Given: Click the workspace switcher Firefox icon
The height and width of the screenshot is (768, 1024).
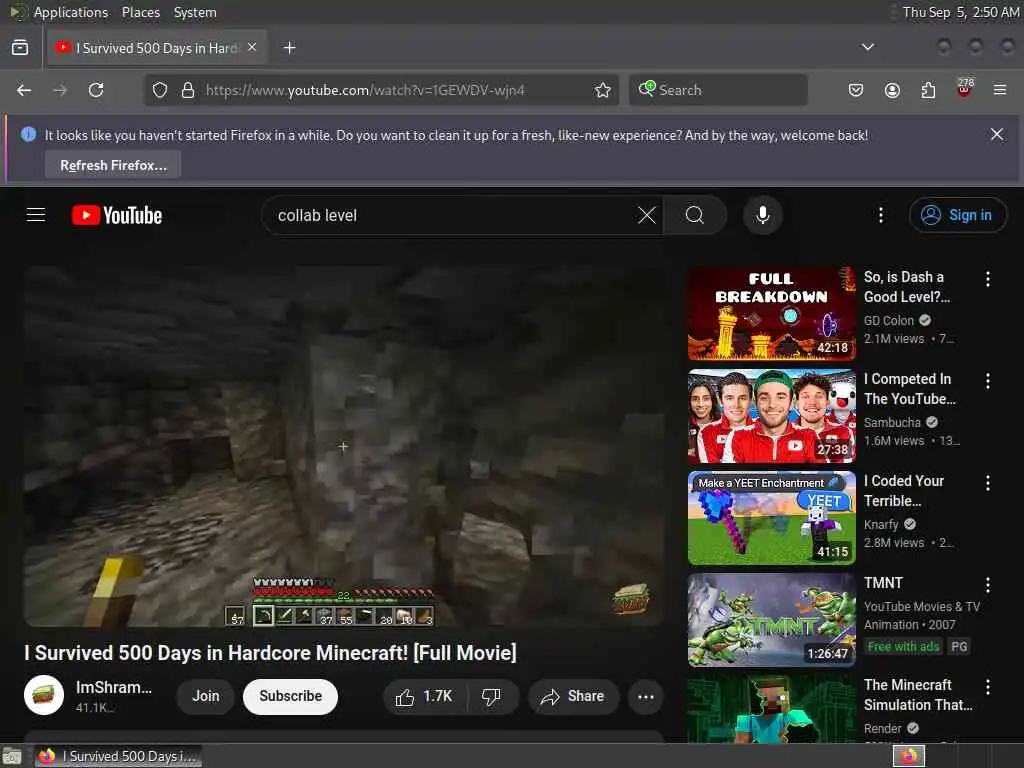Looking at the screenshot, I should [x=909, y=756].
